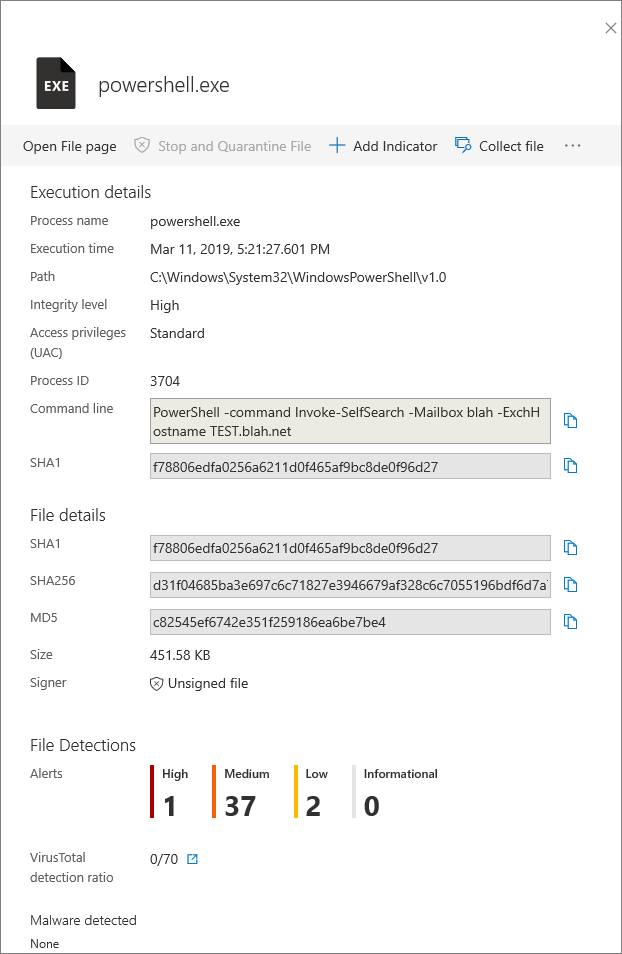
Task: Click the MD5 hash field
Action: (350, 622)
